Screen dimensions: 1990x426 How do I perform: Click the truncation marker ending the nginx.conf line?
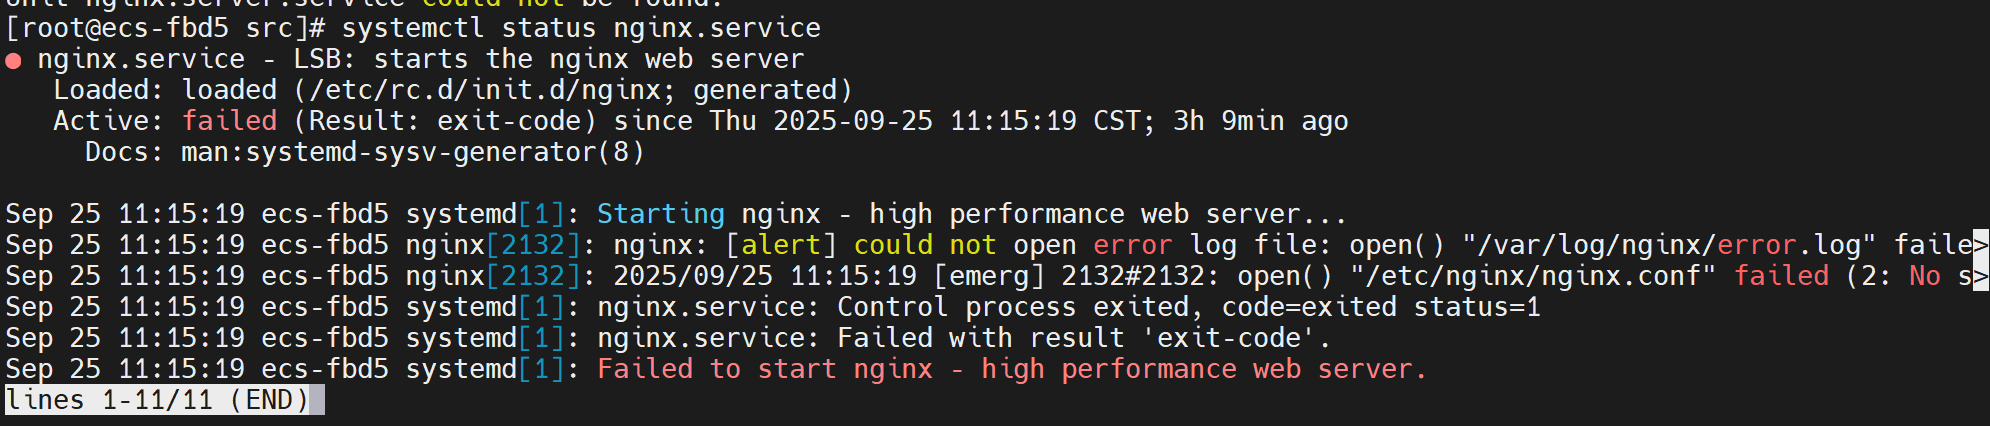[x=1980, y=276]
